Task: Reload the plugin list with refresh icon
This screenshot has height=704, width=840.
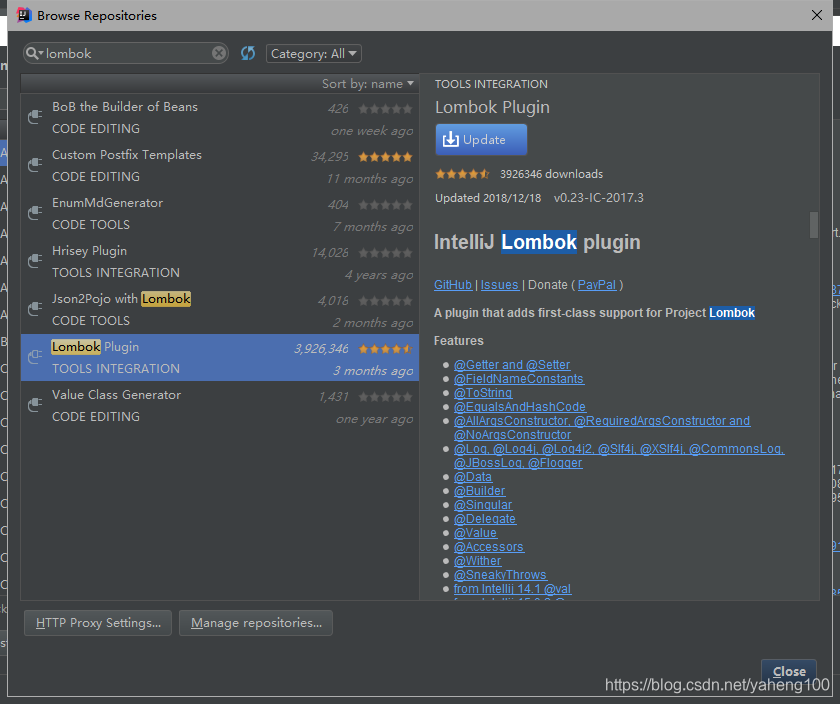Action: 248,53
